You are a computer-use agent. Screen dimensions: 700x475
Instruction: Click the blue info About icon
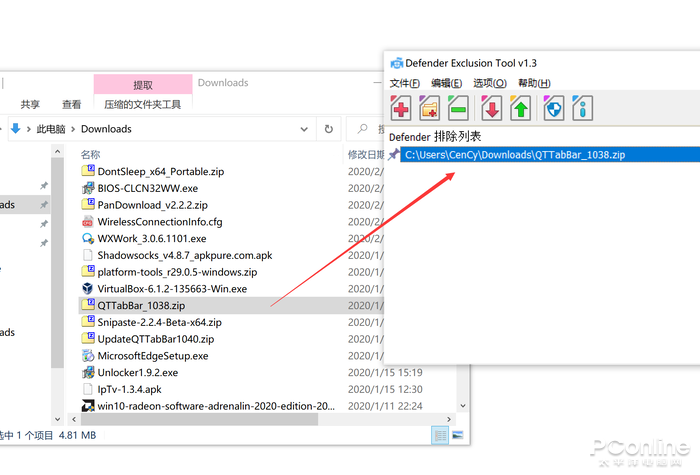pyautogui.click(x=583, y=108)
